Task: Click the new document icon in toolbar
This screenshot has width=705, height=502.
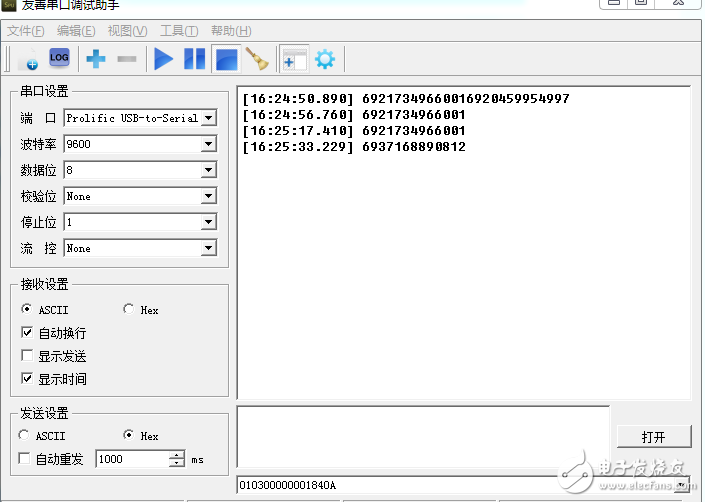Action: (29, 59)
